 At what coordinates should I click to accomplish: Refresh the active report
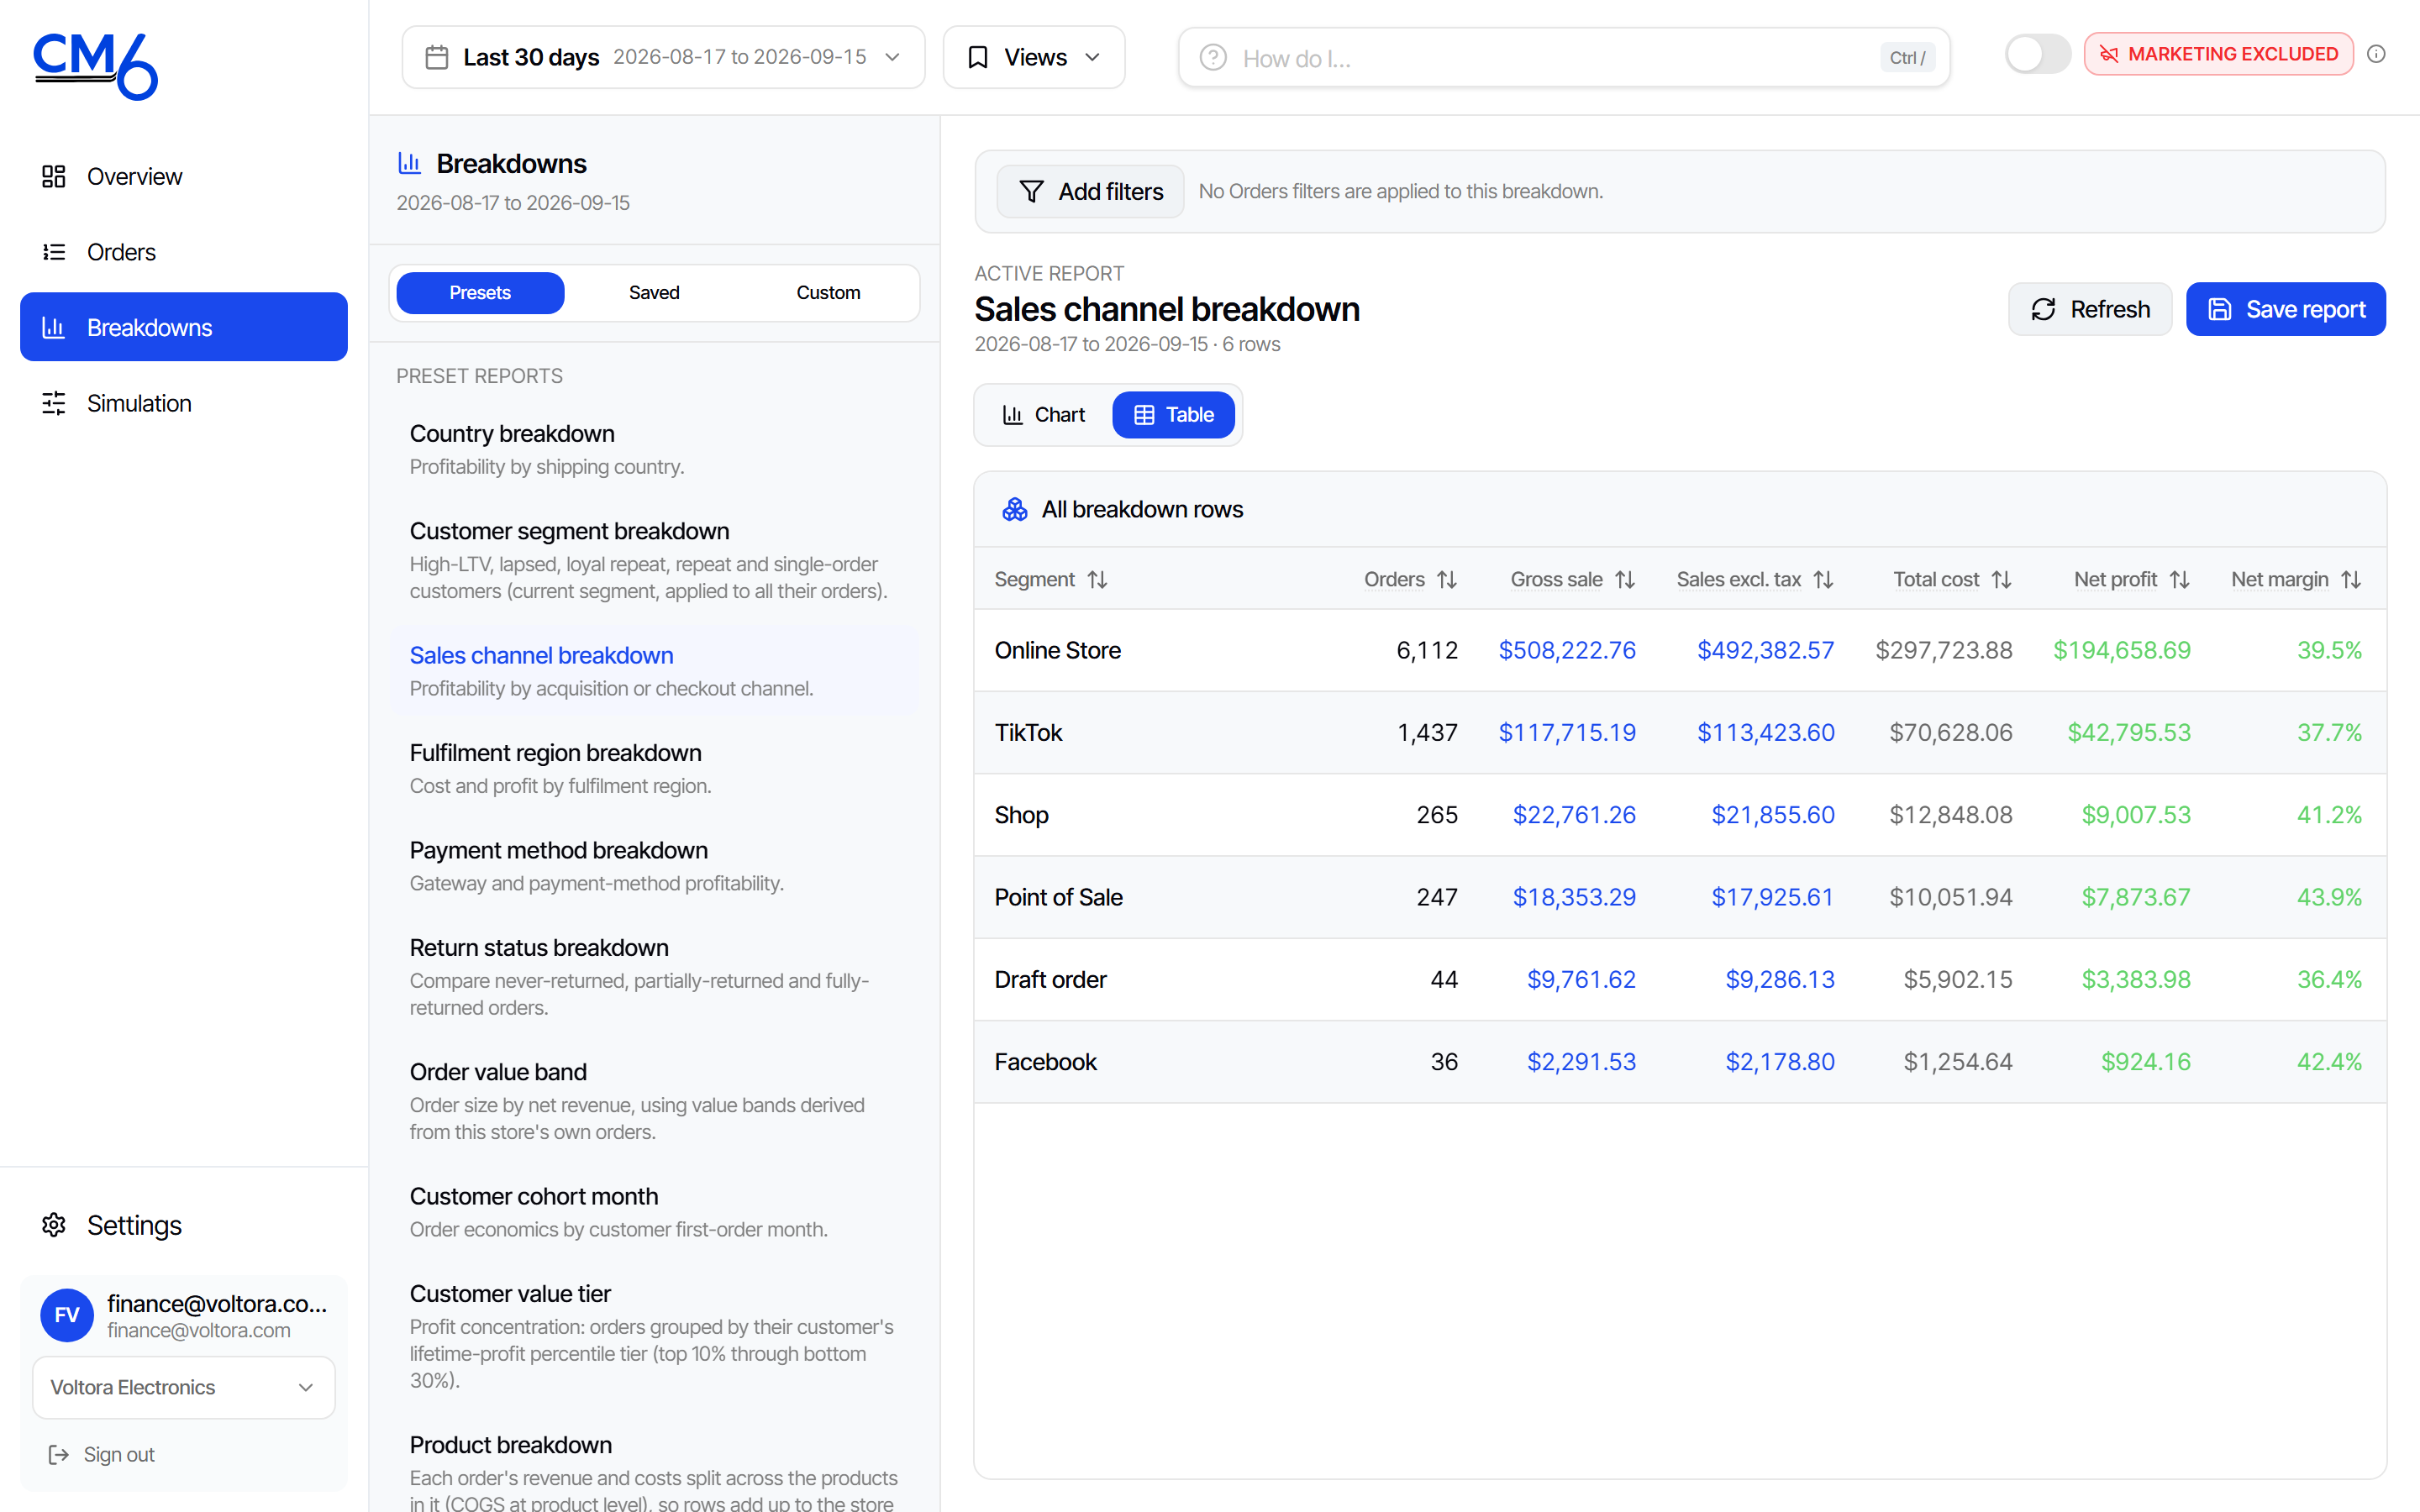[2090, 309]
